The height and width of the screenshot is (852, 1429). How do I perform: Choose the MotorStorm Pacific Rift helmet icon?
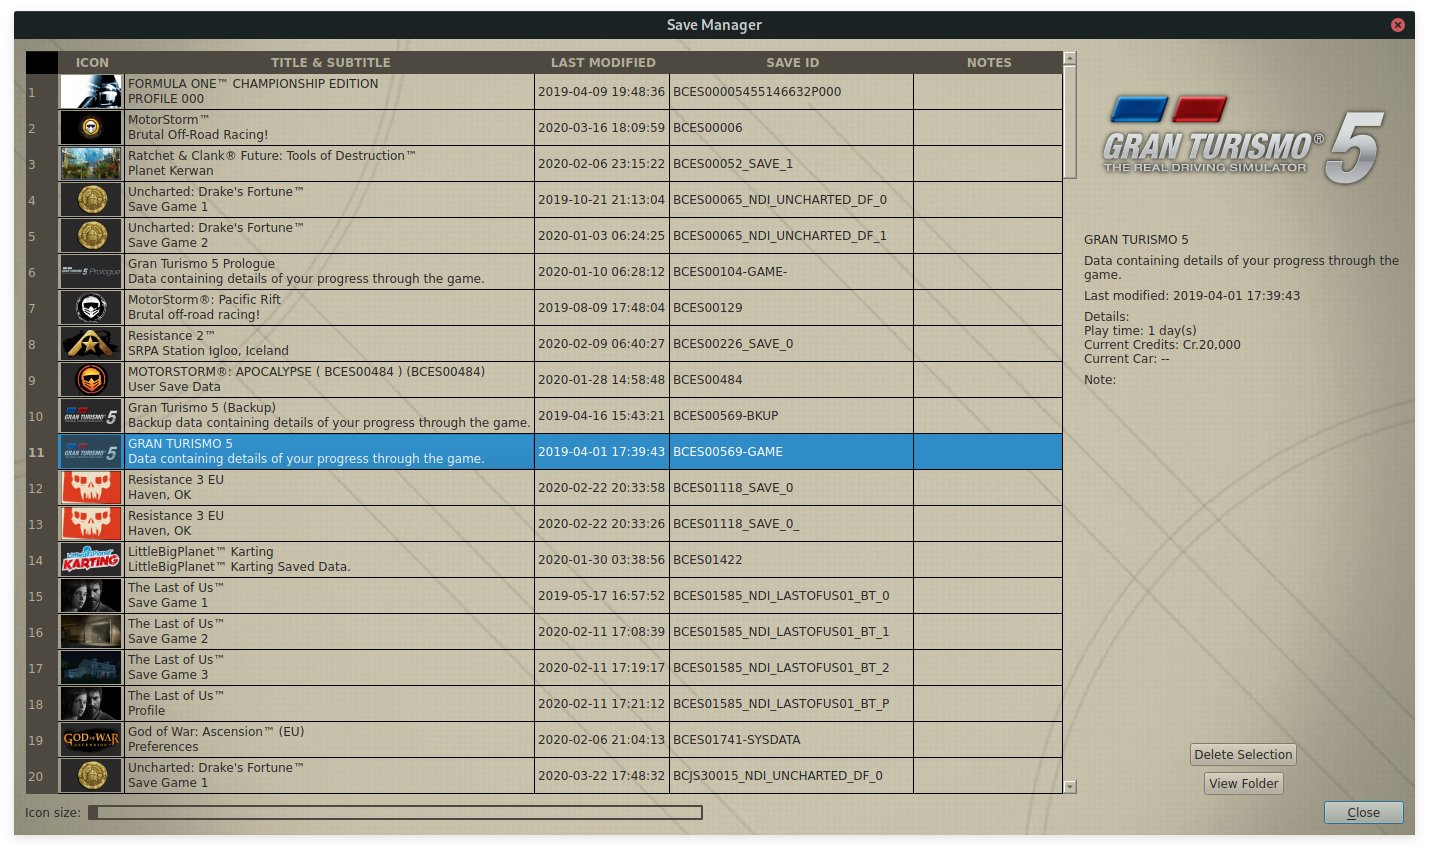tap(91, 308)
